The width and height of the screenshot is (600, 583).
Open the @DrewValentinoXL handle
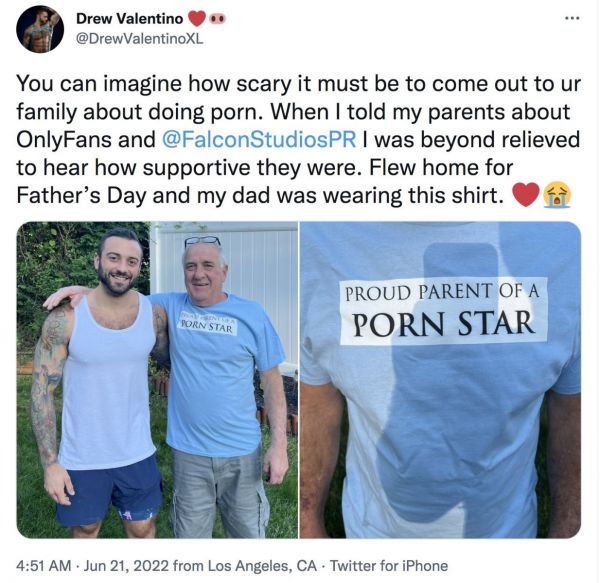click(x=140, y=39)
